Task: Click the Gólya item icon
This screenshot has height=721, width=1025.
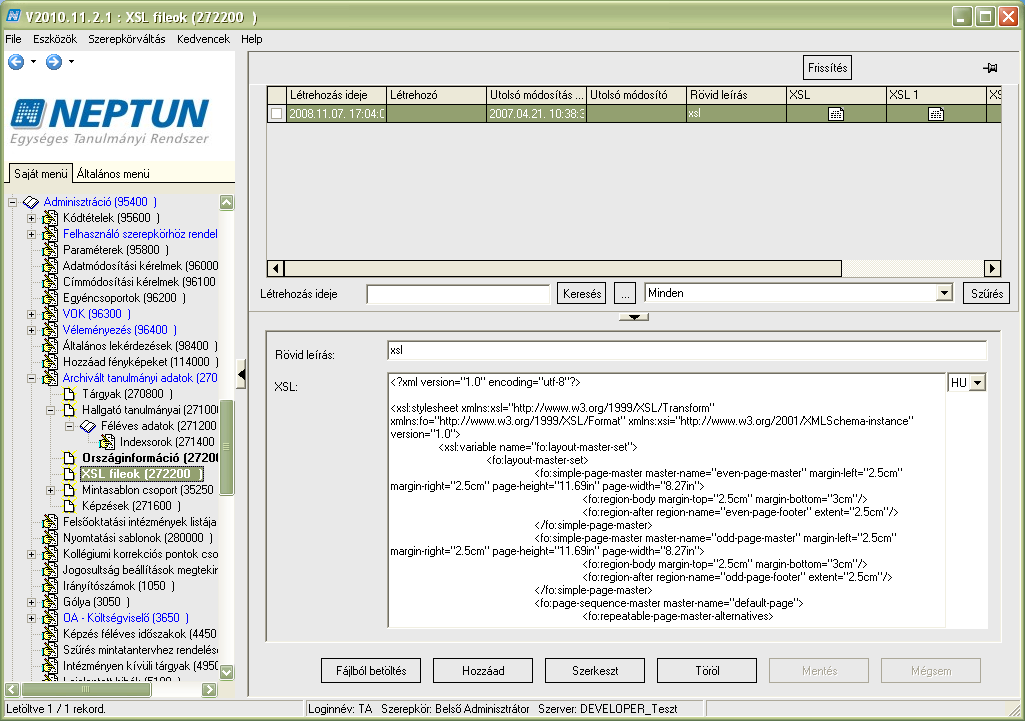Action: click(x=50, y=602)
